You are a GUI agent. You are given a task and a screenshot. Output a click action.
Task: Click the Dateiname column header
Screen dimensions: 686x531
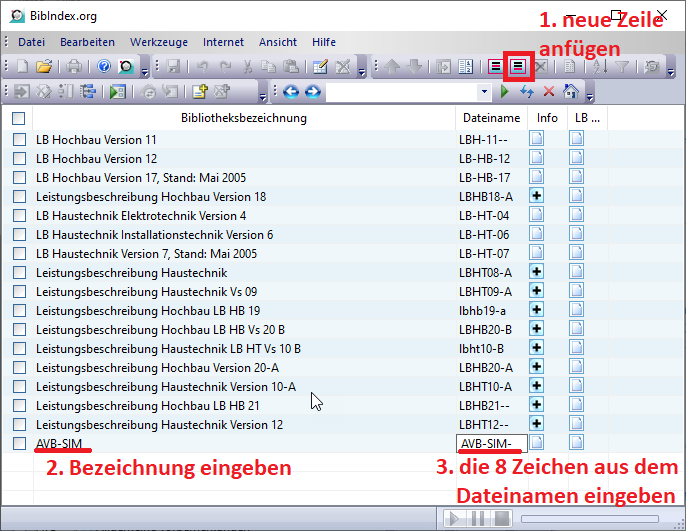click(x=490, y=118)
